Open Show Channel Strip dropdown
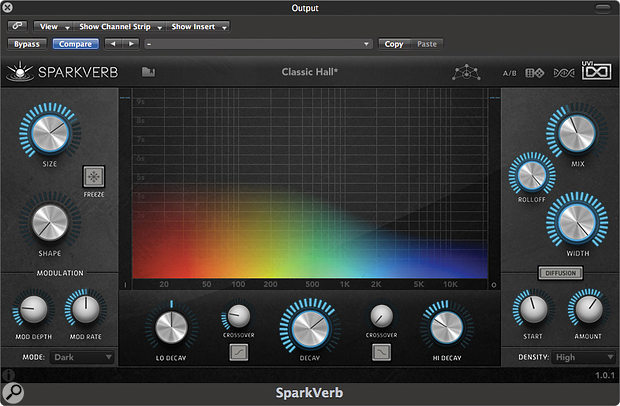 pyautogui.click(x=120, y=26)
